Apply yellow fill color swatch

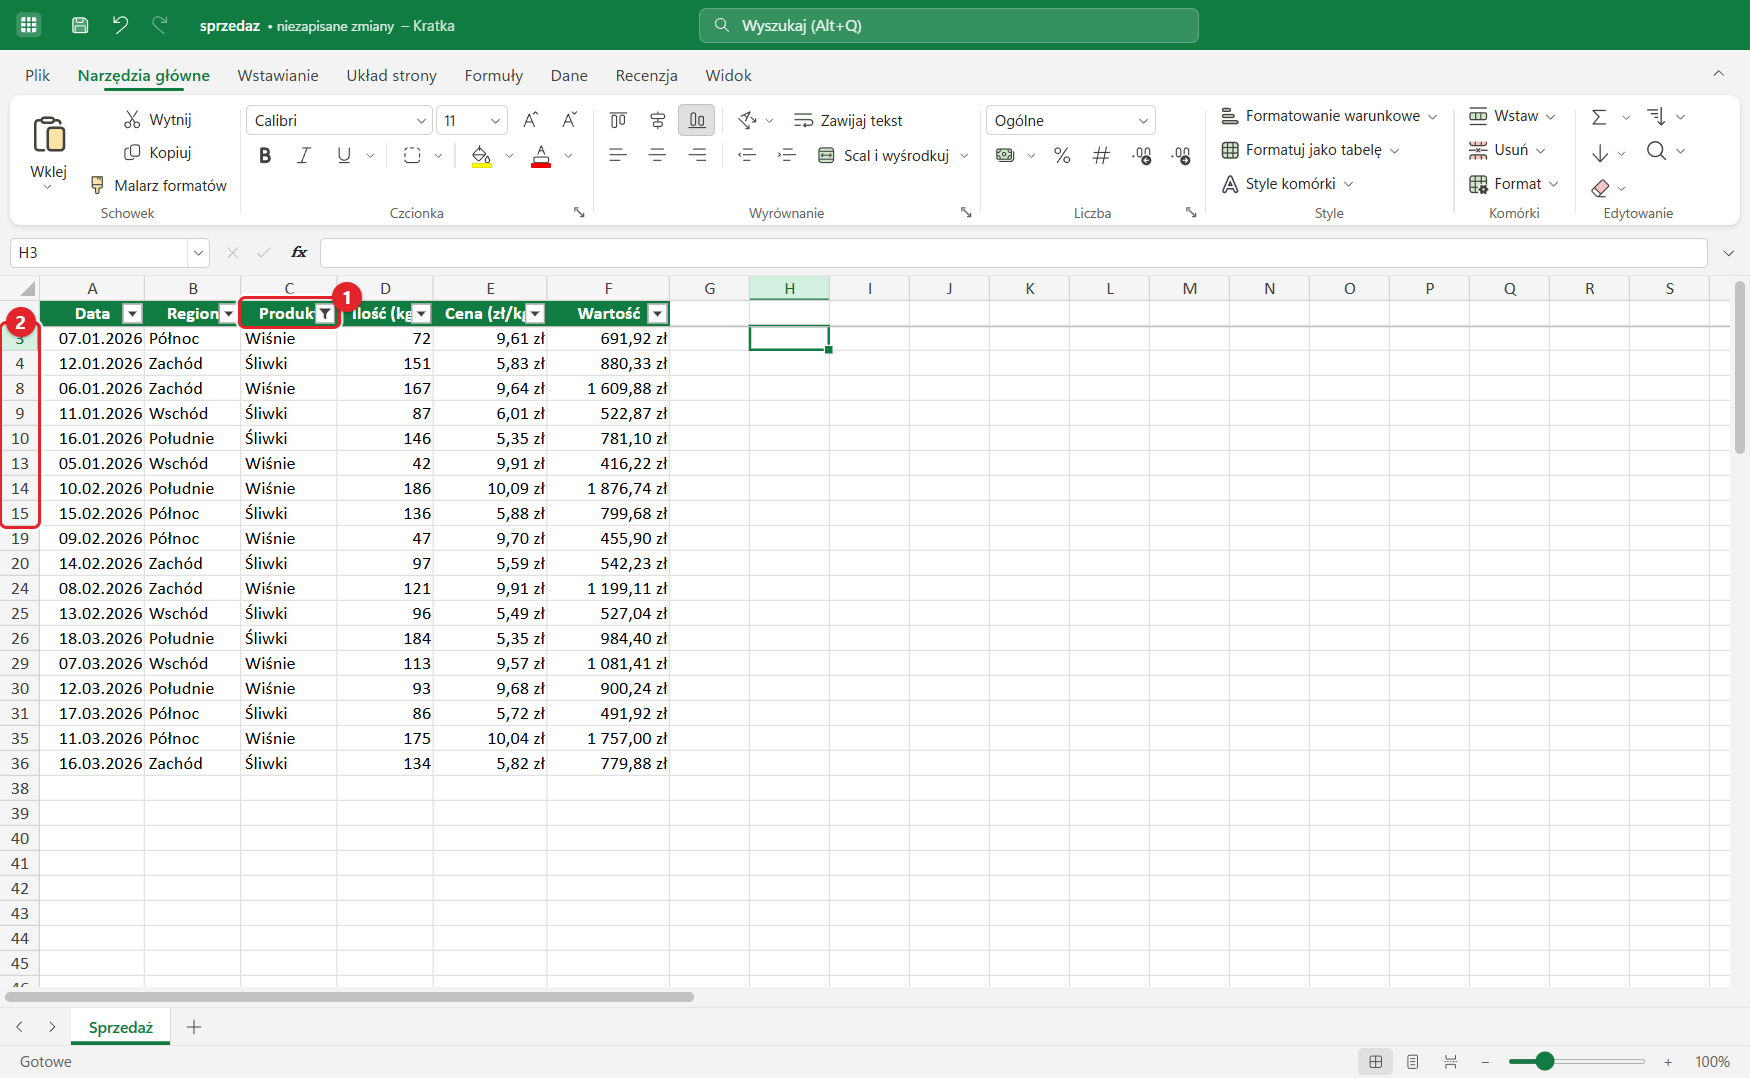481,155
